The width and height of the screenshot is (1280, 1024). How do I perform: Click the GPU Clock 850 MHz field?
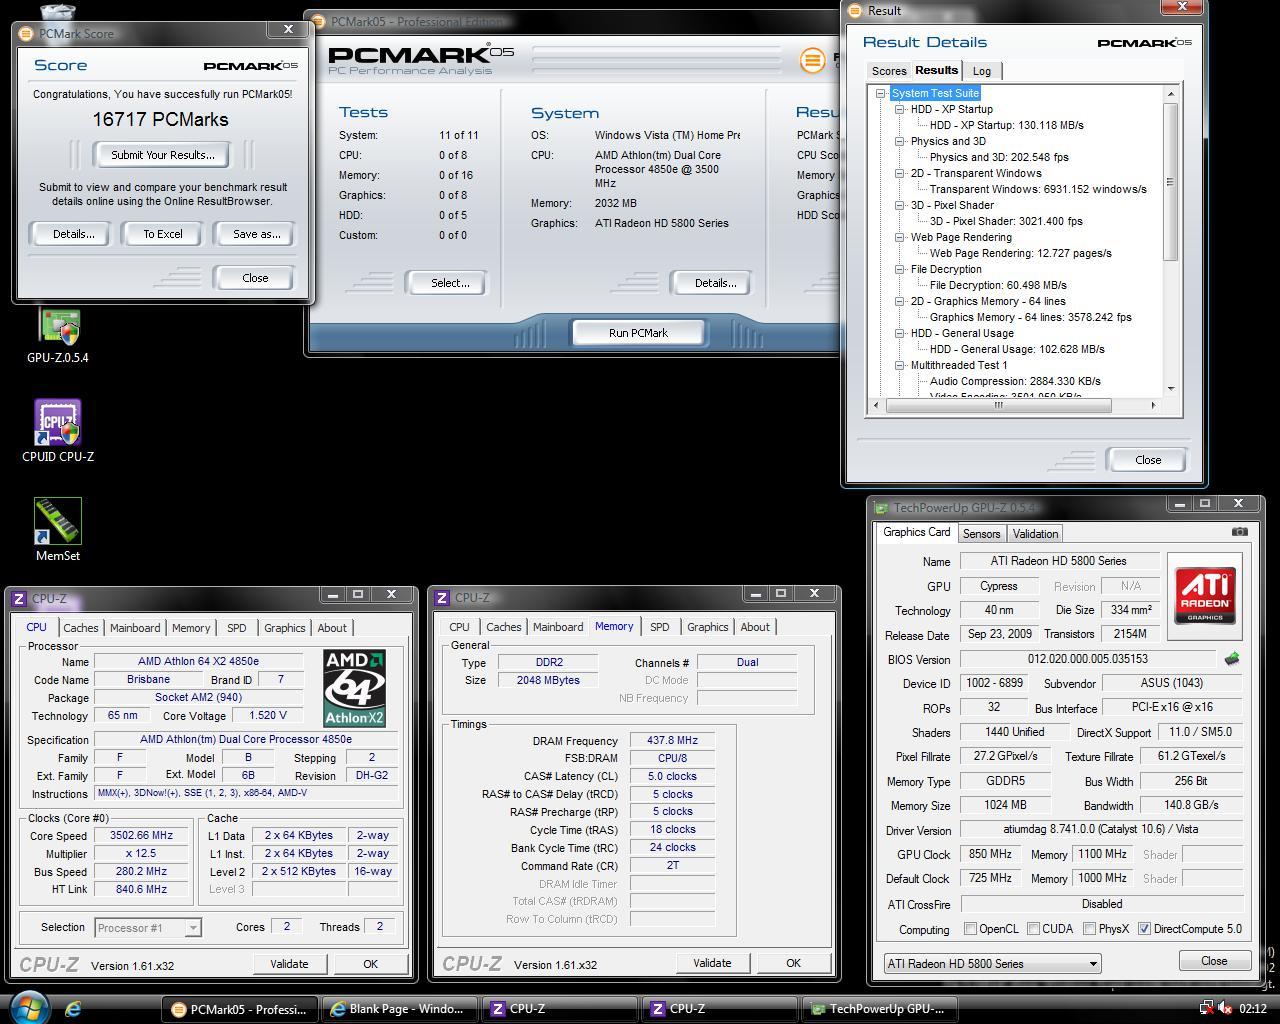pyautogui.click(x=990, y=854)
